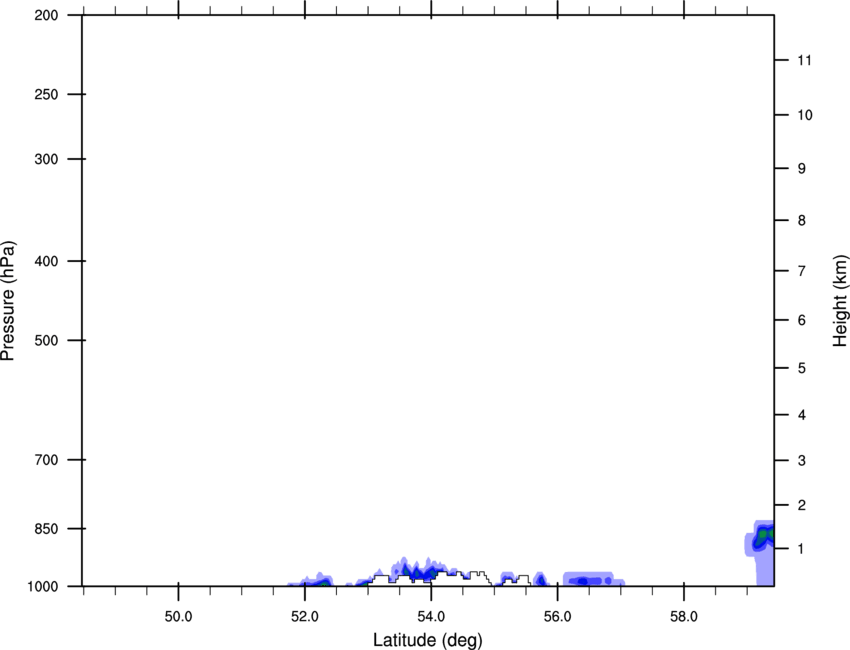Pick the 5 km height label
This screenshot has height=650, width=850.
coord(801,369)
